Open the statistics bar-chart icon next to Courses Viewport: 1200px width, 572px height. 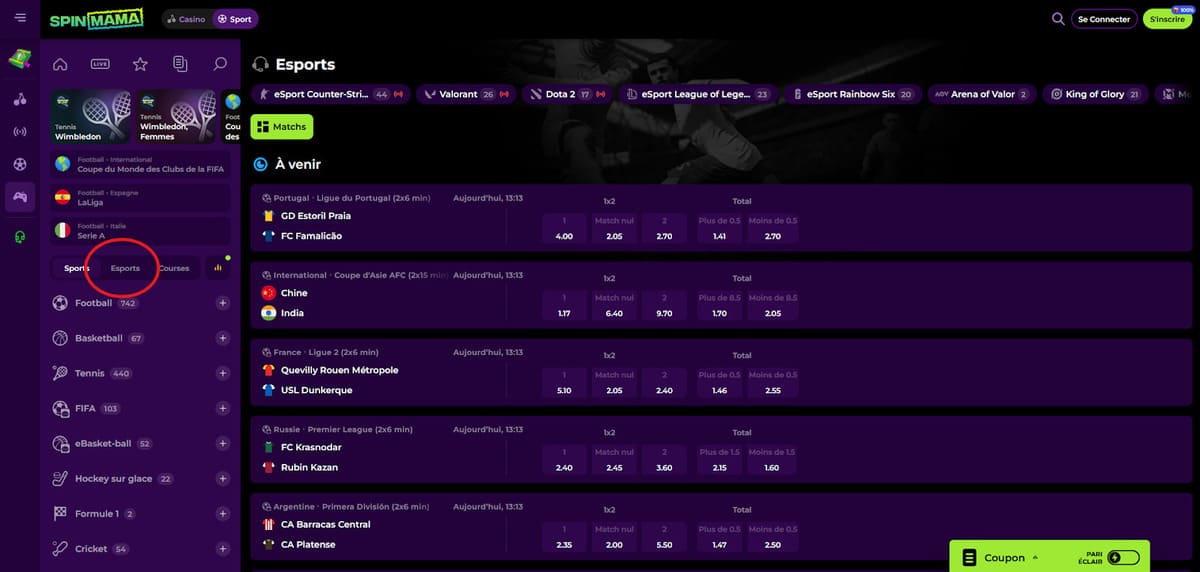coord(218,268)
